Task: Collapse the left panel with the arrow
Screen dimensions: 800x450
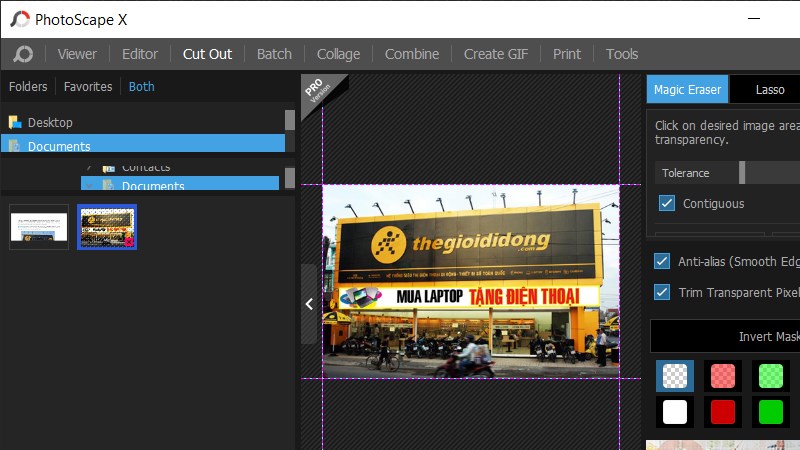Action: pyautogui.click(x=309, y=304)
